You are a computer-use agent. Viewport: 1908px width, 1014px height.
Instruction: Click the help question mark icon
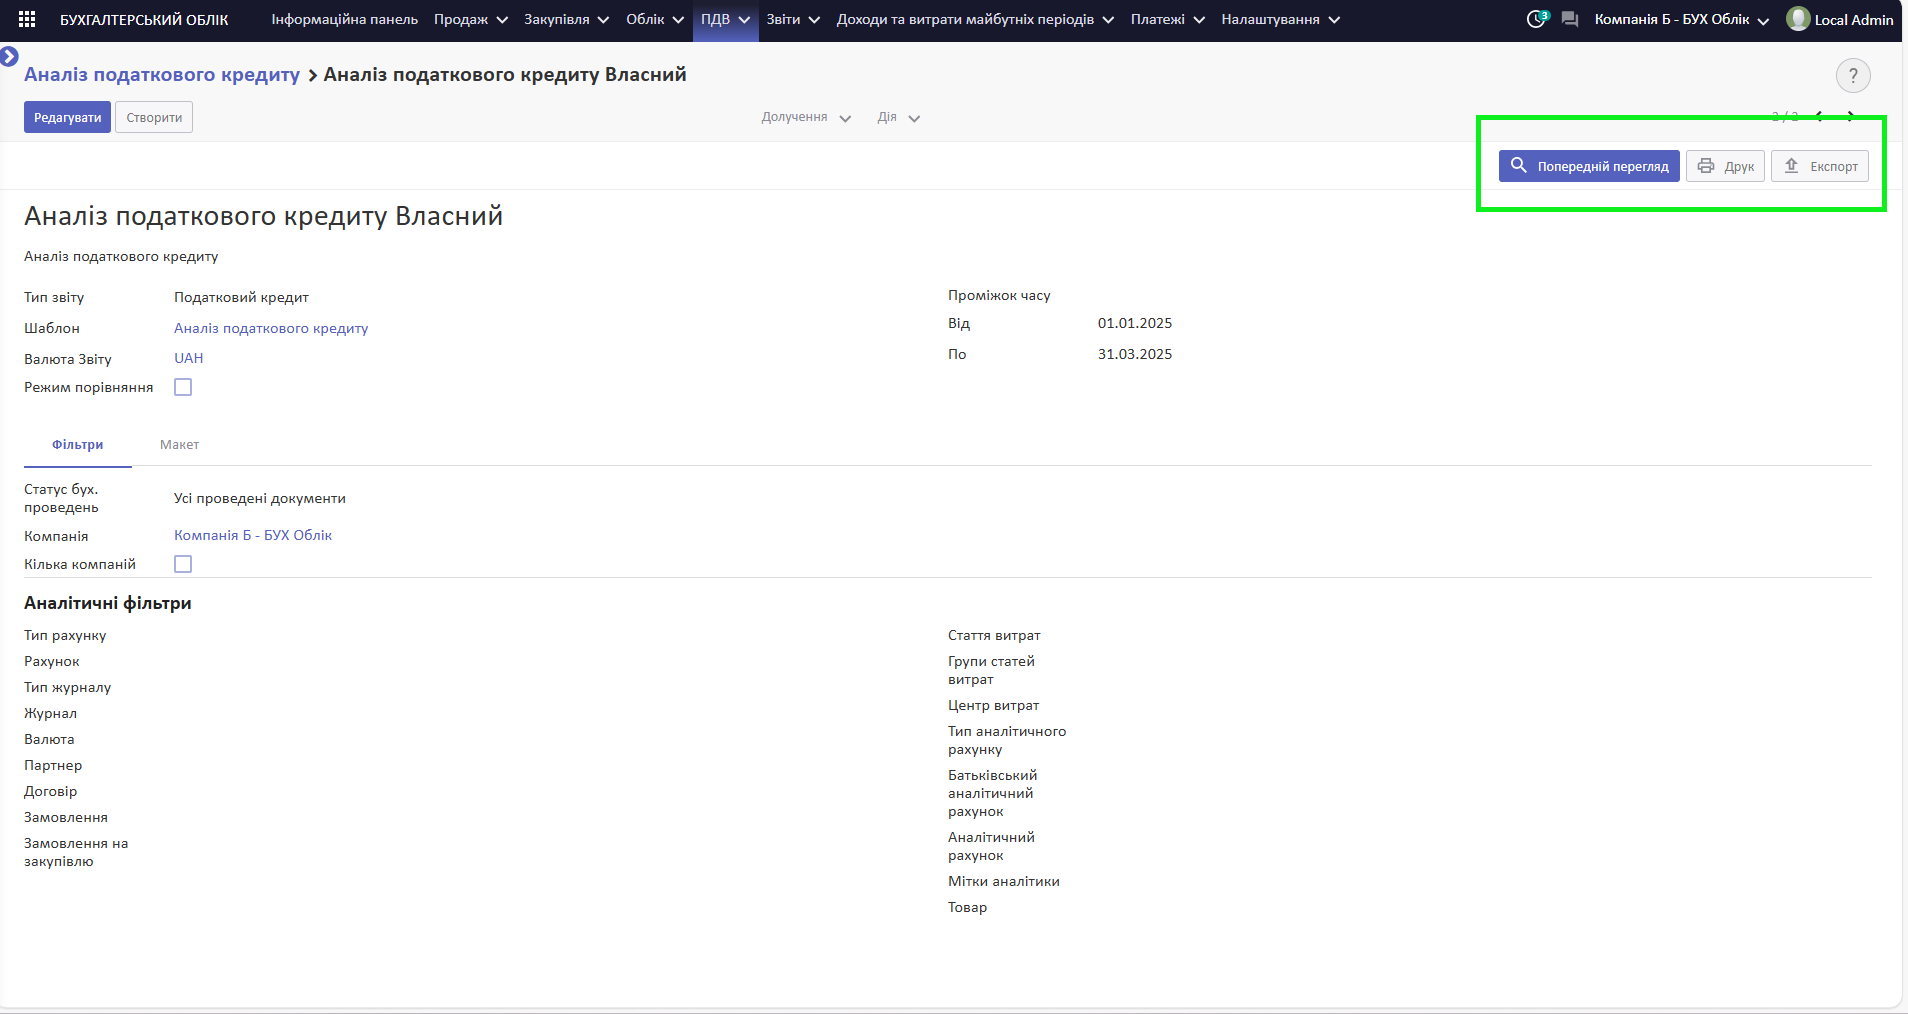(x=1853, y=75)
